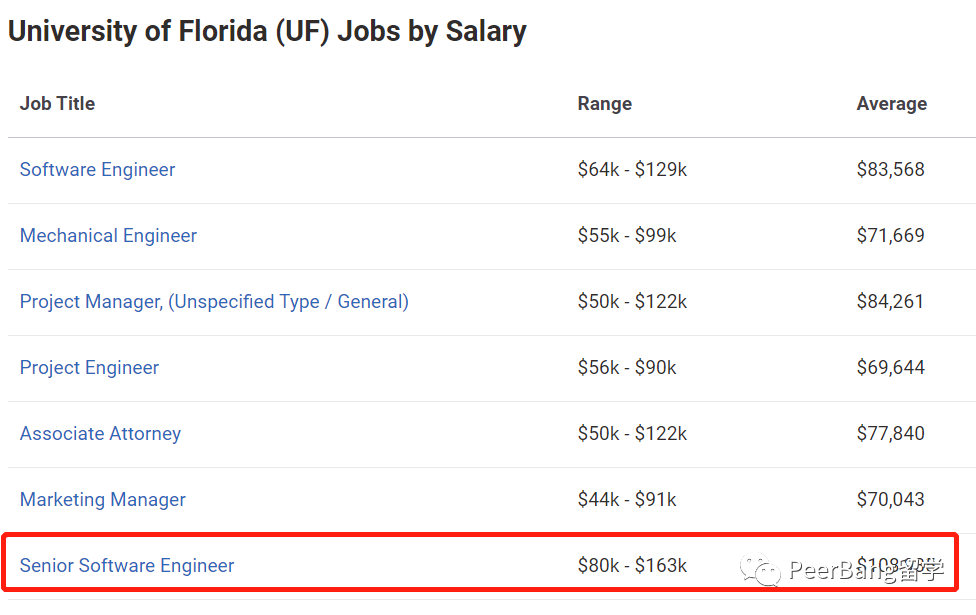Viewport: 976px width, 615px height.
Task: Click the $77,840 average salary
Action: (890, 433)
